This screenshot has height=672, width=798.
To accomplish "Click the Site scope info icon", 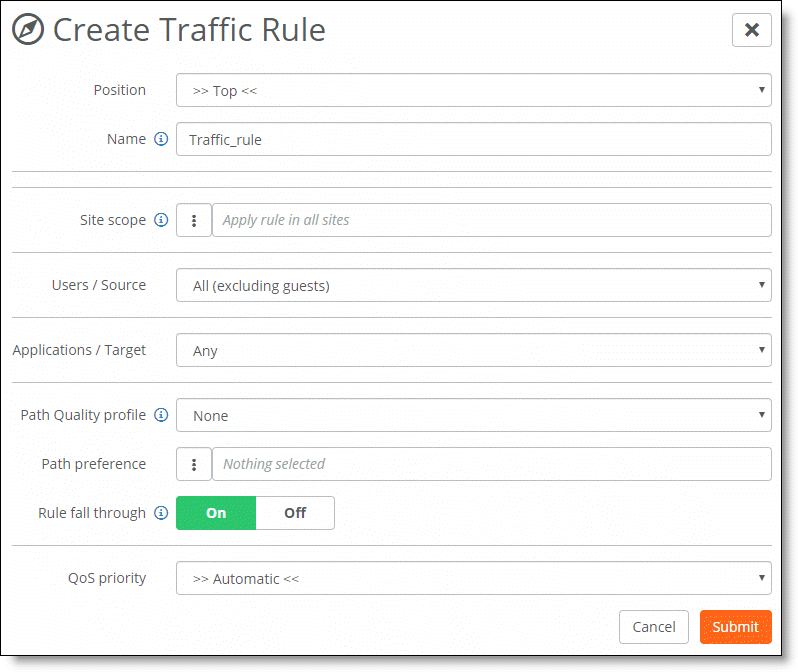I will [161, 220].
